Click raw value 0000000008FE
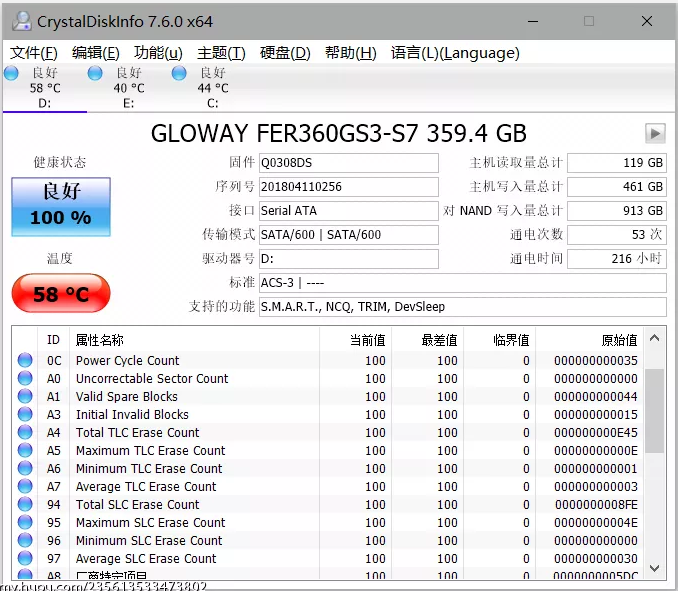 click(x=596, y=505)
